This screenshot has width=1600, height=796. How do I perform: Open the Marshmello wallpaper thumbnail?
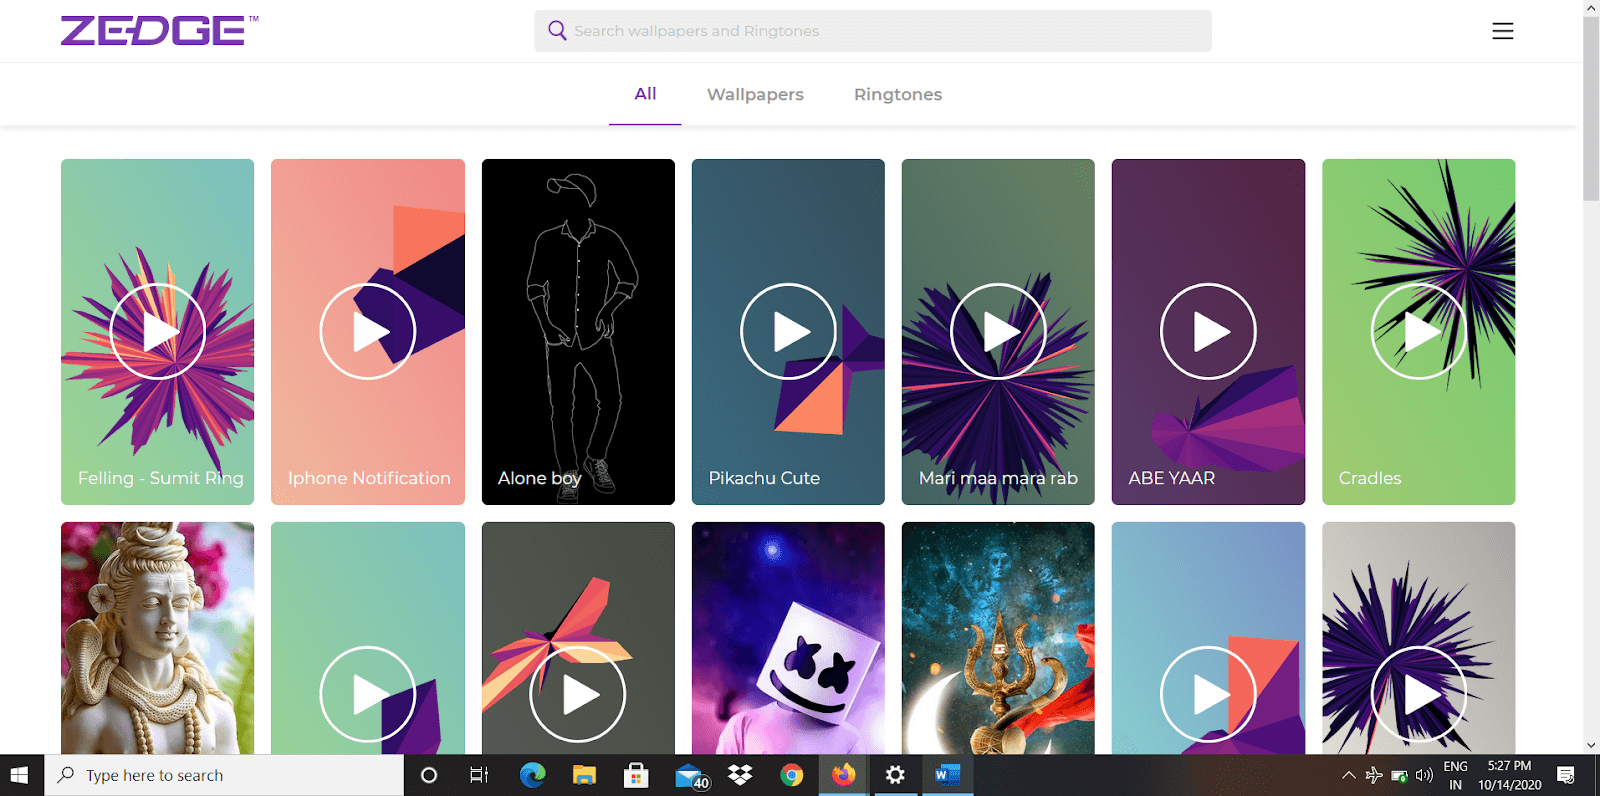coord(788,638)
